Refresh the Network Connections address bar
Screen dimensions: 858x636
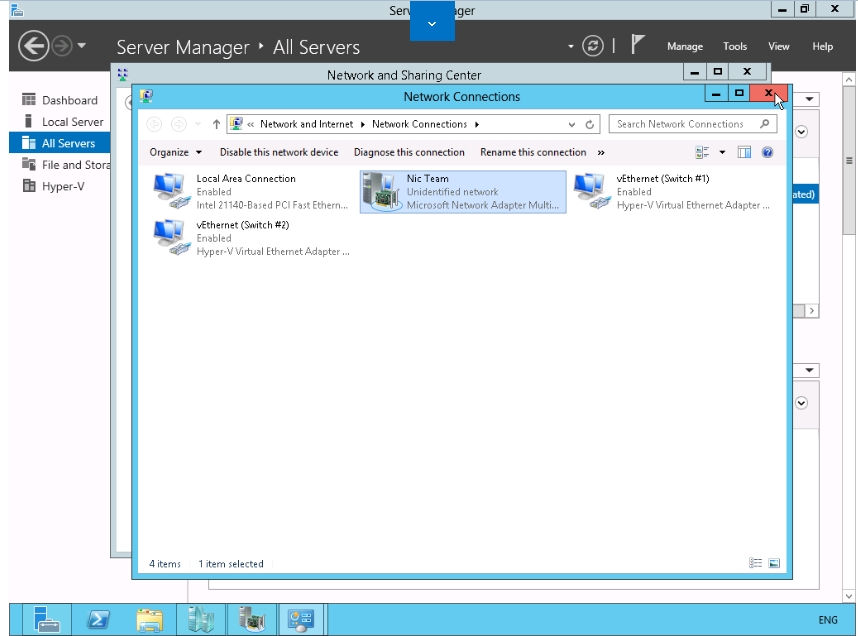click(589, 124)
